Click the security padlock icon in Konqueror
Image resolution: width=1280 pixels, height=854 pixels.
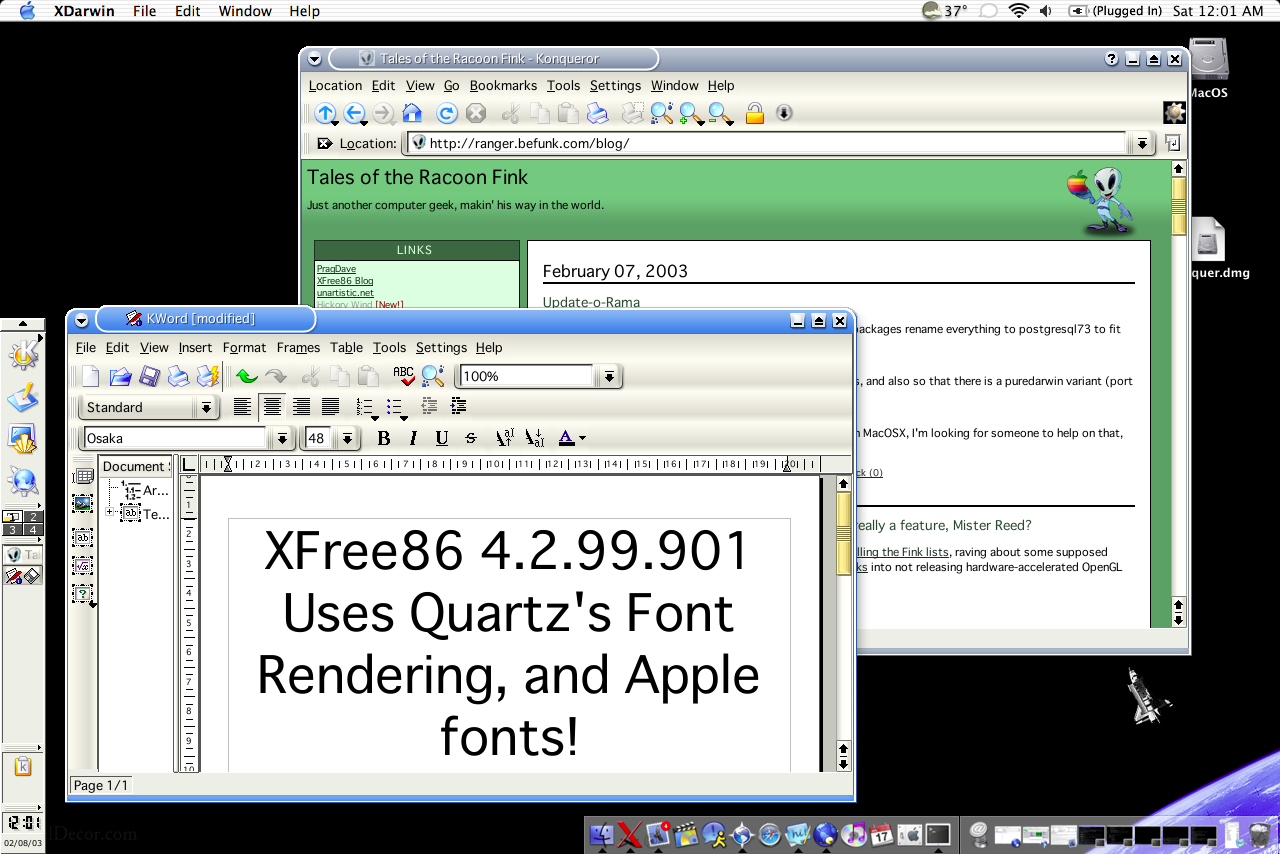click(x=755, y=113)
